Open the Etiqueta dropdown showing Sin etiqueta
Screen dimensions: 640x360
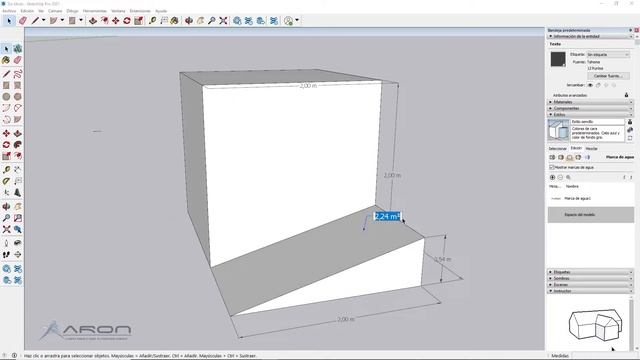(608, 54)
